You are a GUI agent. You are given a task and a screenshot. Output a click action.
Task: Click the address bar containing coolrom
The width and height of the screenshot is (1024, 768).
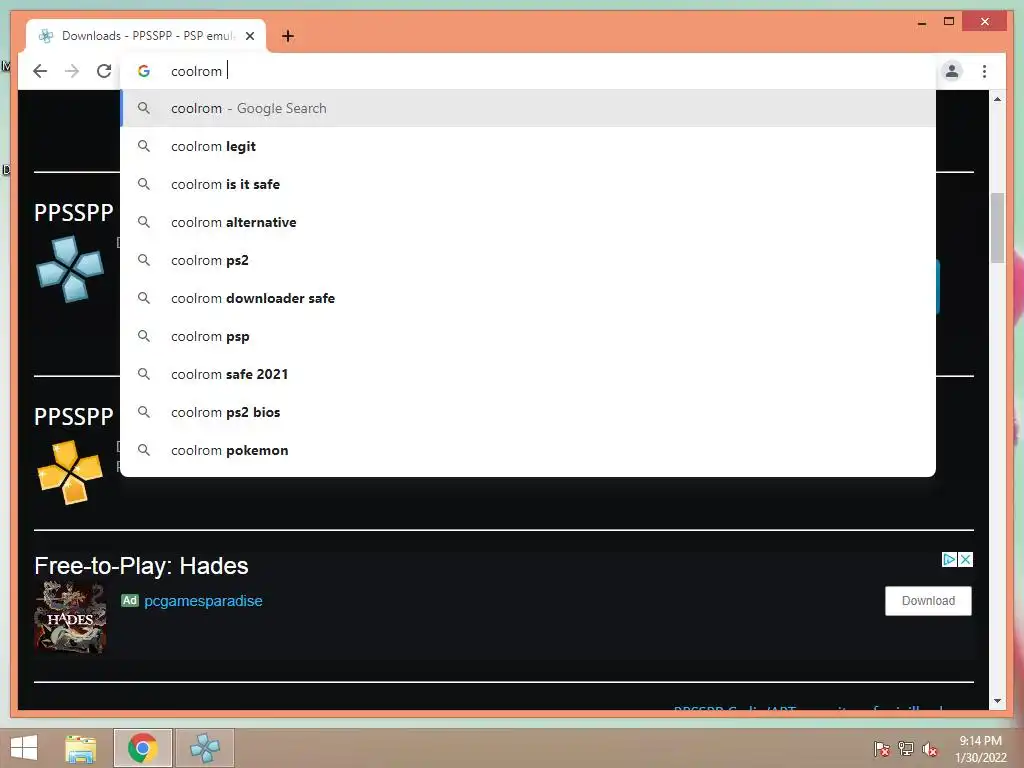[x=528, y=71]
